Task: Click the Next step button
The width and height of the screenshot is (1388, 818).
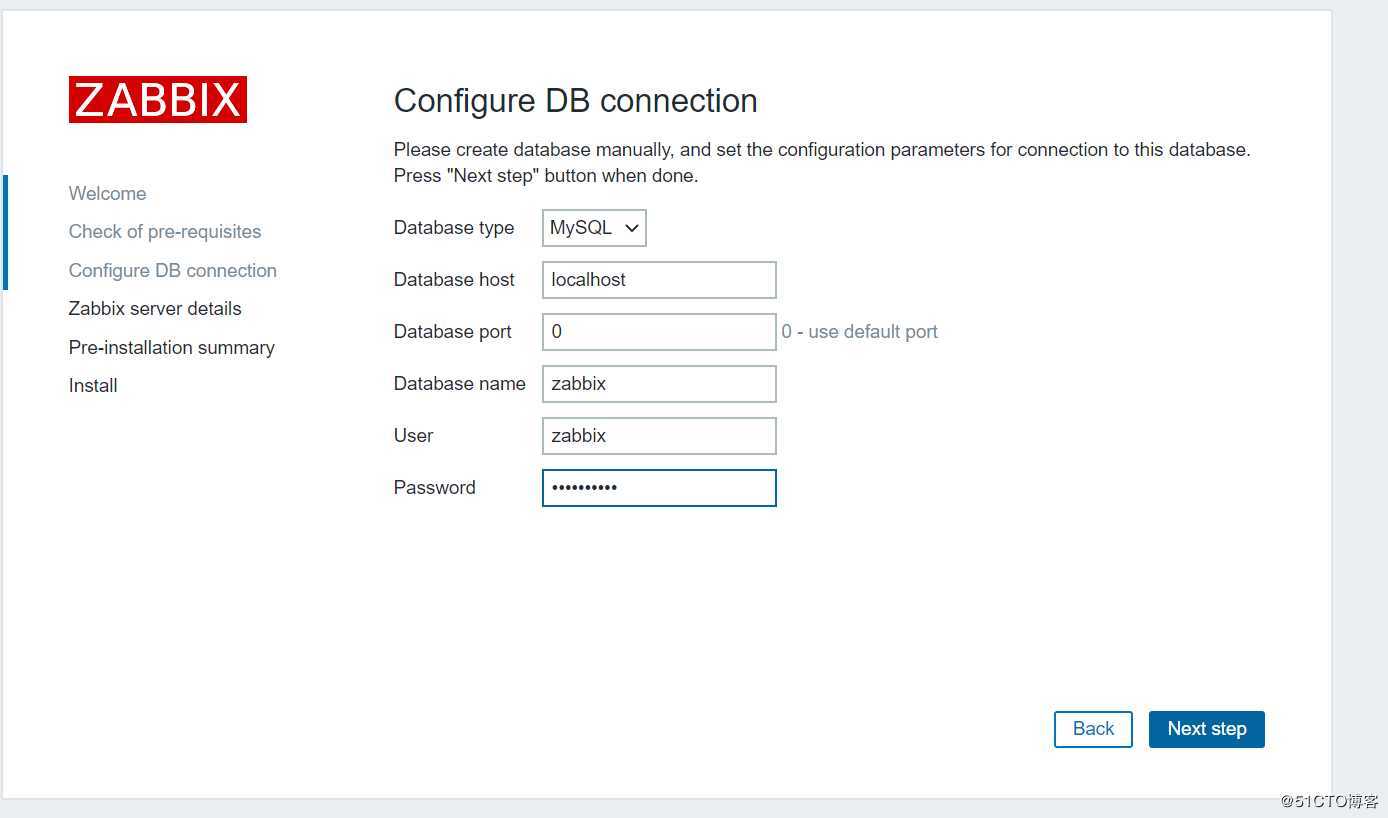Action: (1206, 729)
